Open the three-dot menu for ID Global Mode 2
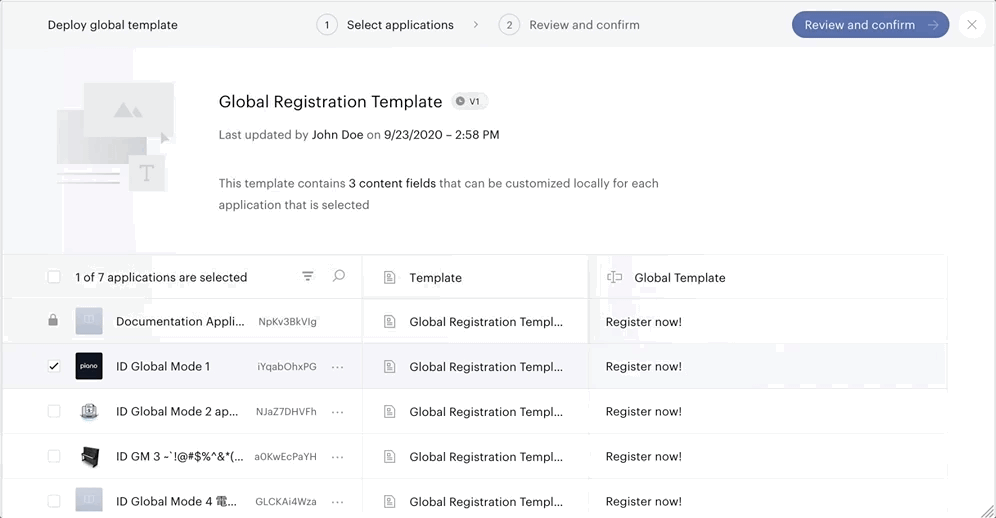996x518 pixels. coord(337,412)
